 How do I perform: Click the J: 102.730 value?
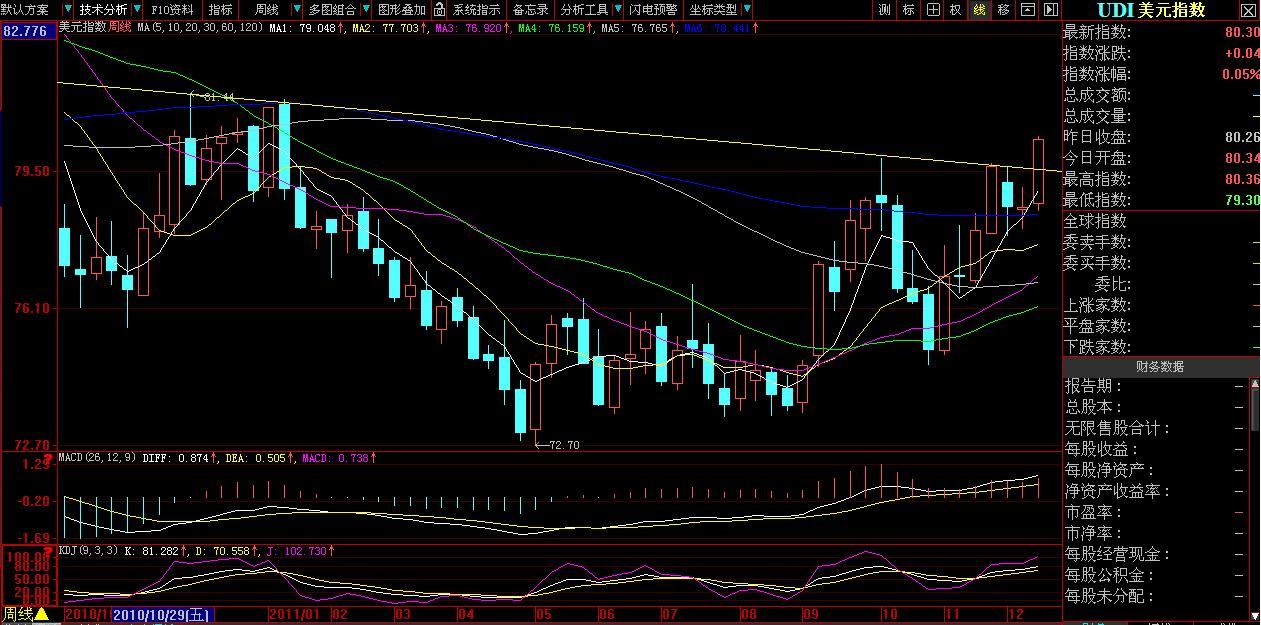(x=296, y=551)
